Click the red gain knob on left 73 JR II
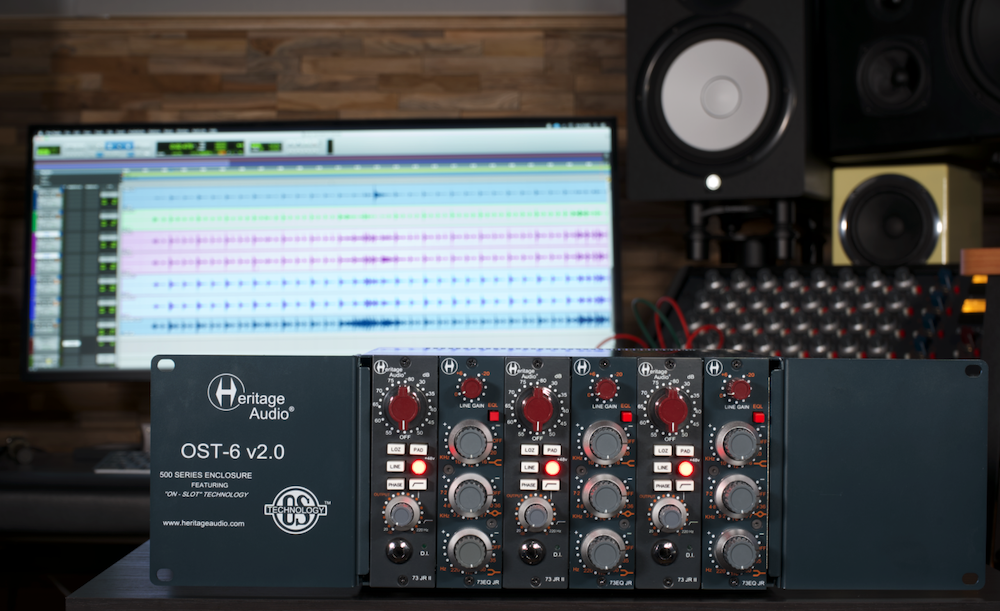 point(404,408)
